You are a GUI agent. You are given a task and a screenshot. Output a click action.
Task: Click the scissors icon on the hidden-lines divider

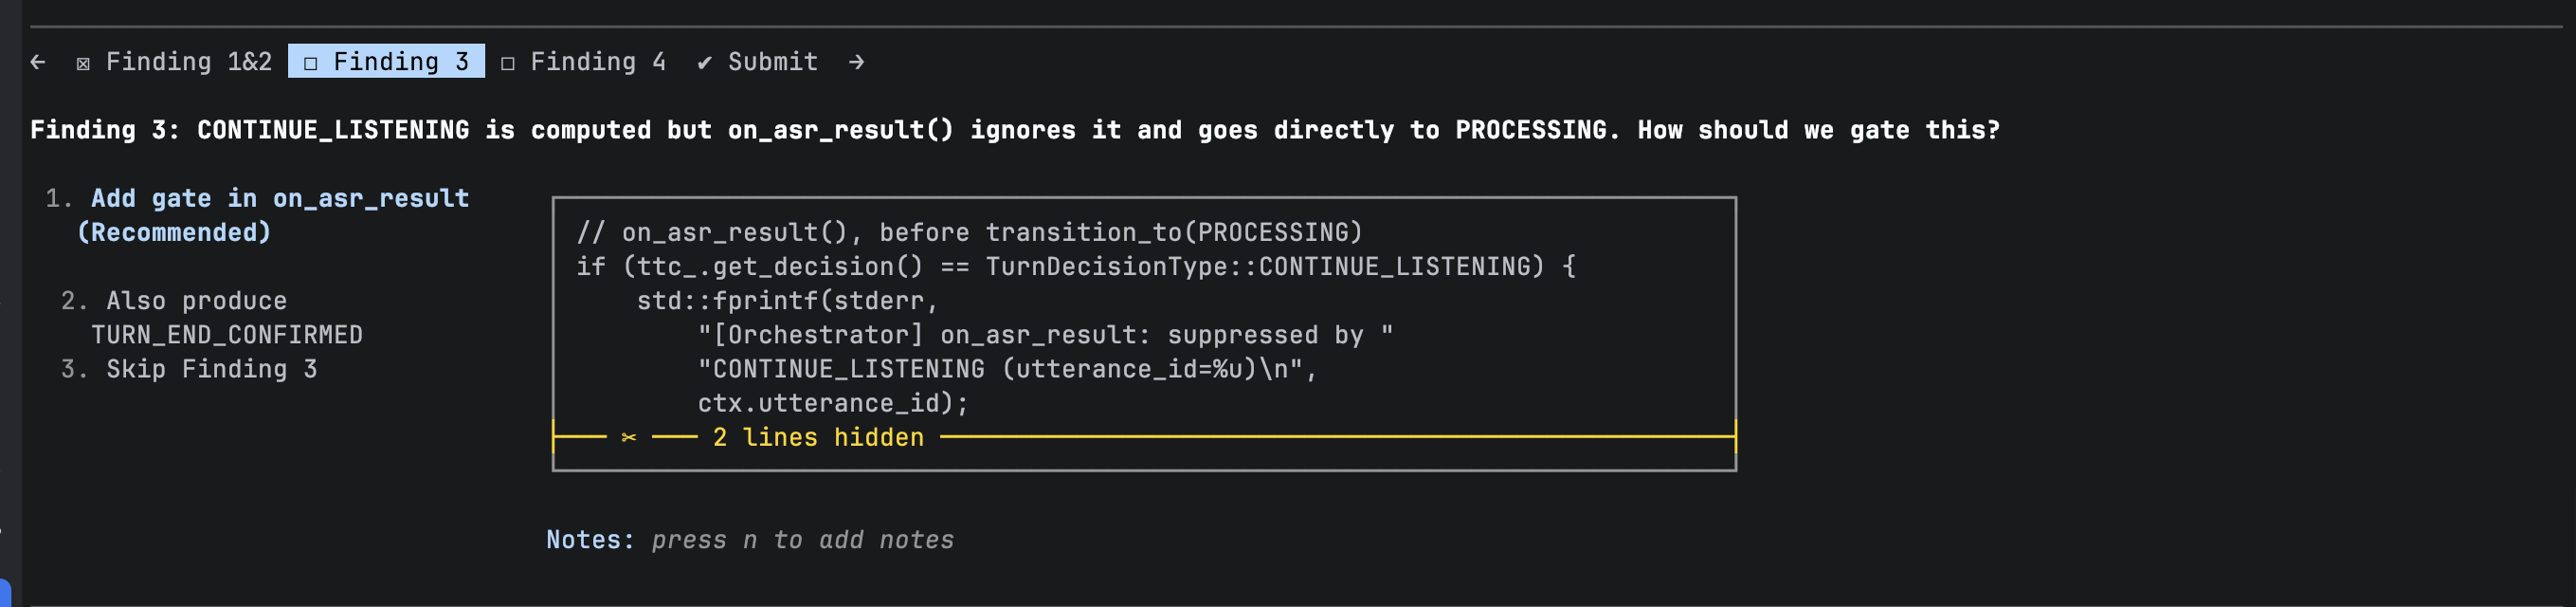pyautogui.click(x=628, y=437)
